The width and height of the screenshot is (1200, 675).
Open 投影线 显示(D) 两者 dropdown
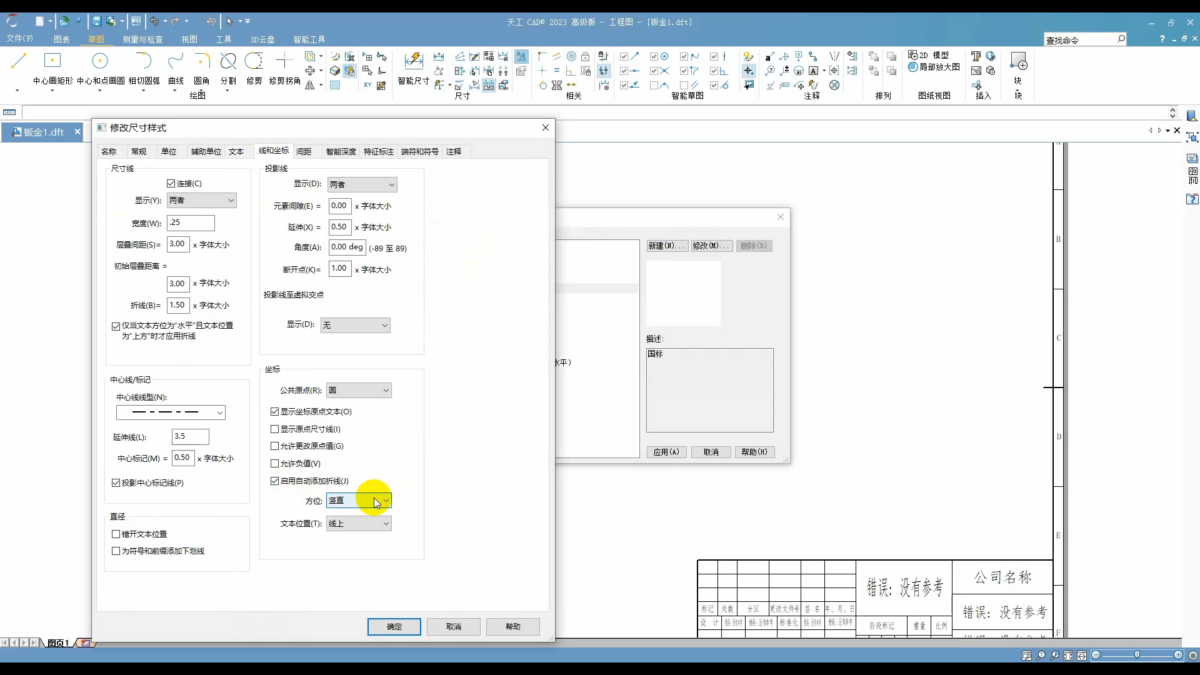click(x=362, y=185)
